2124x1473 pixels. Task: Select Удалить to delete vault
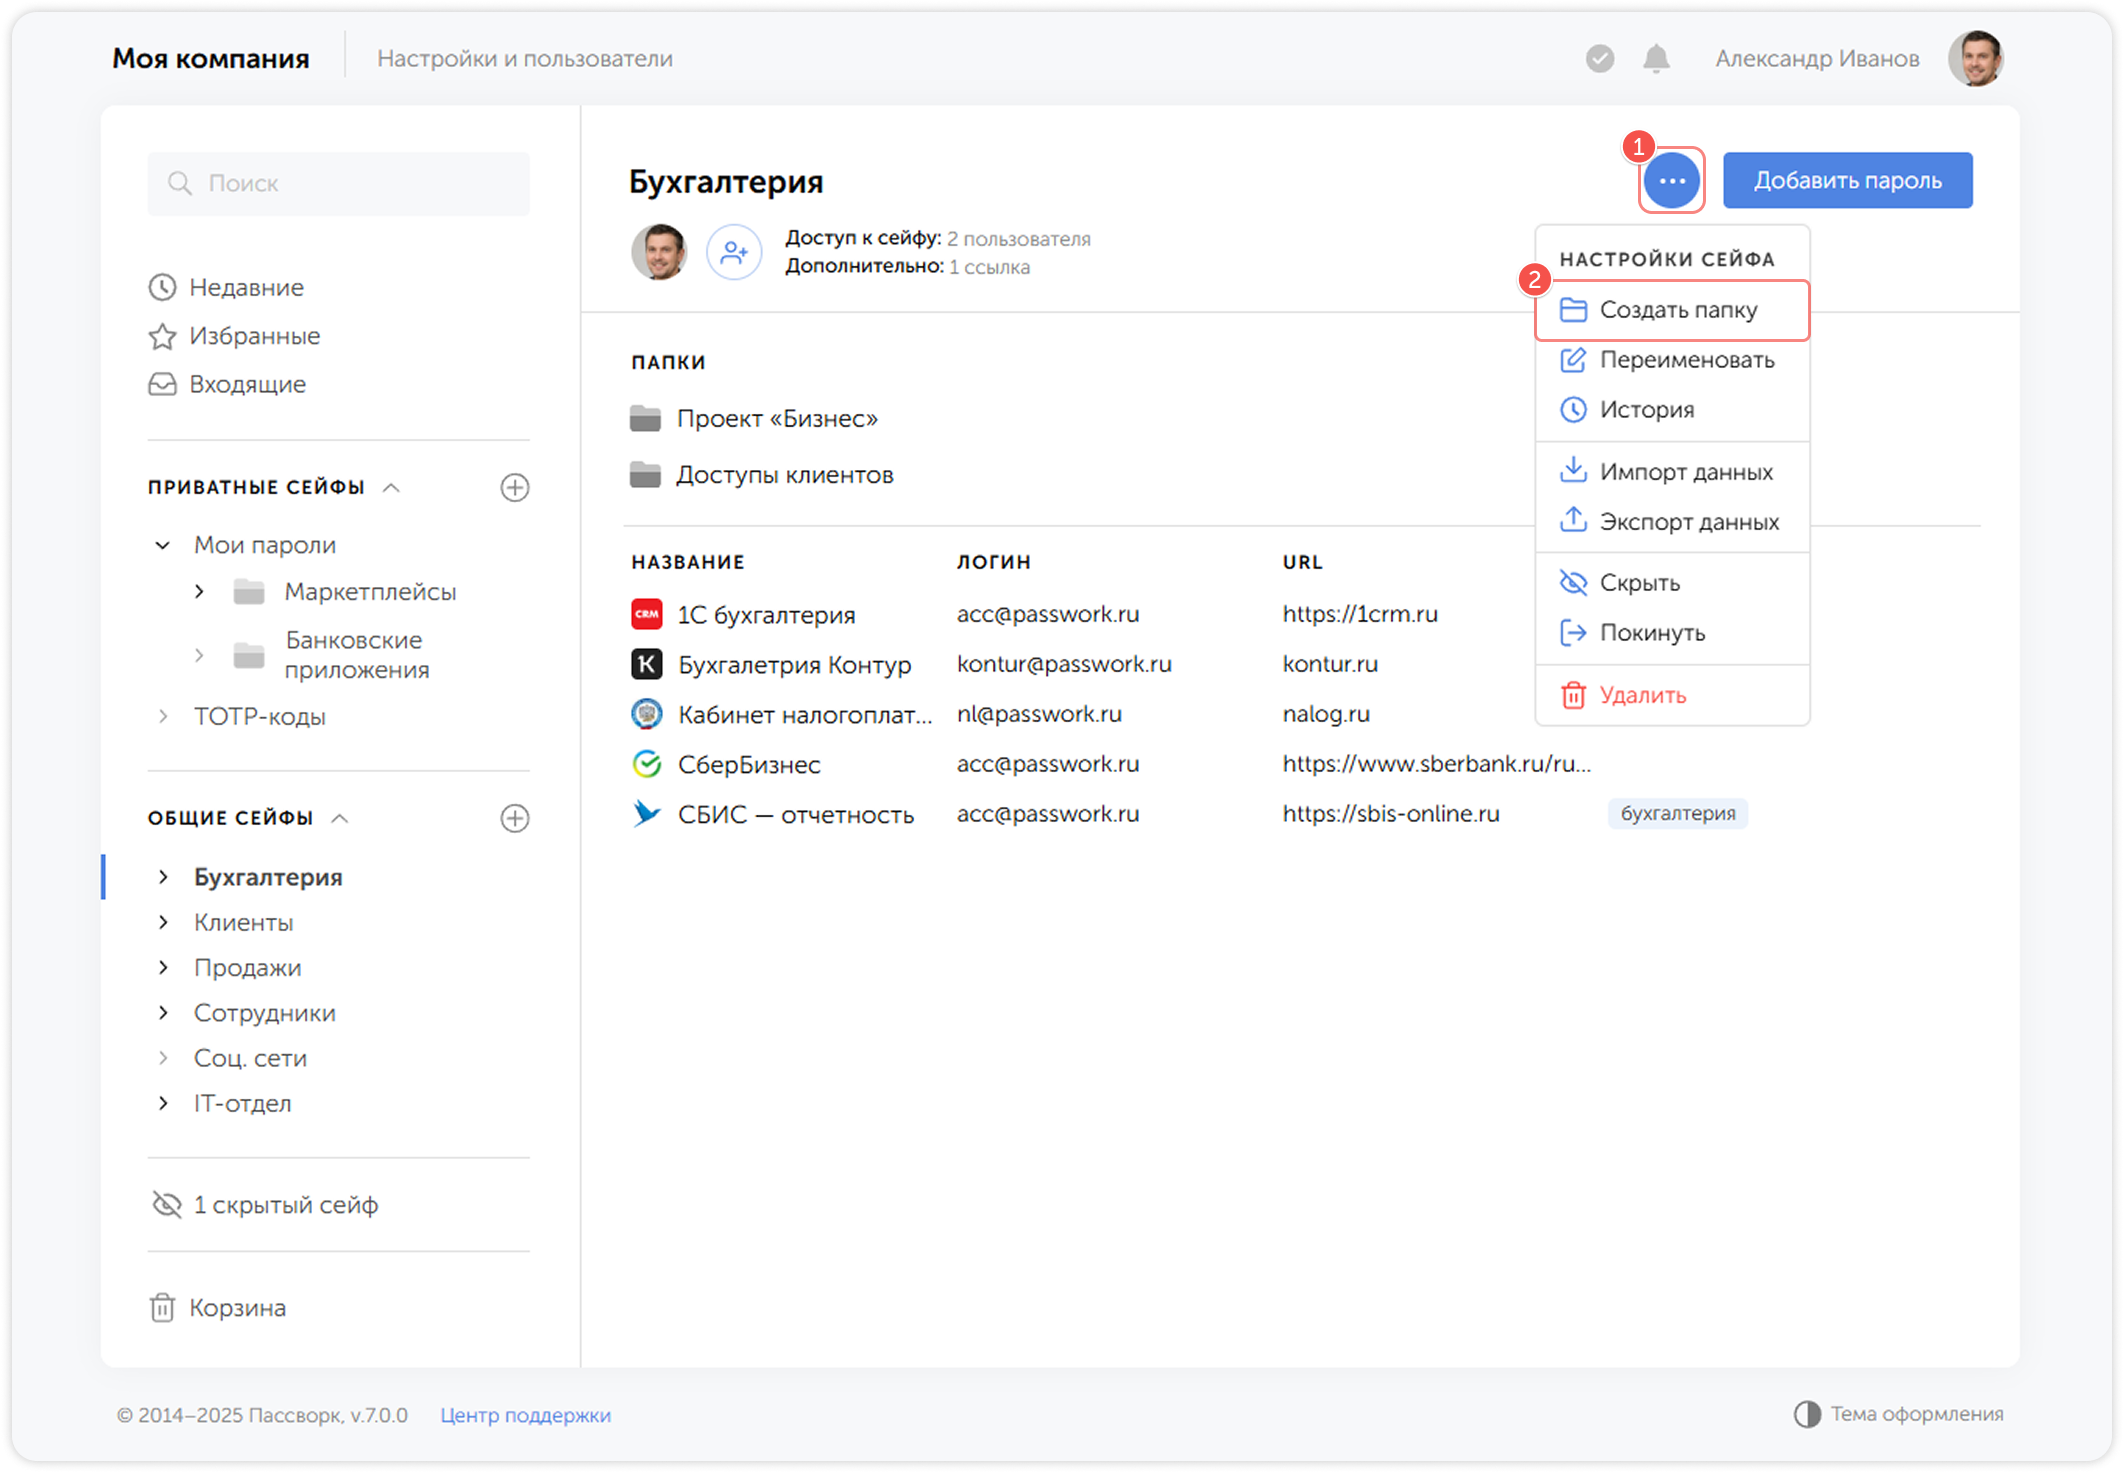tap(1672, 695)
